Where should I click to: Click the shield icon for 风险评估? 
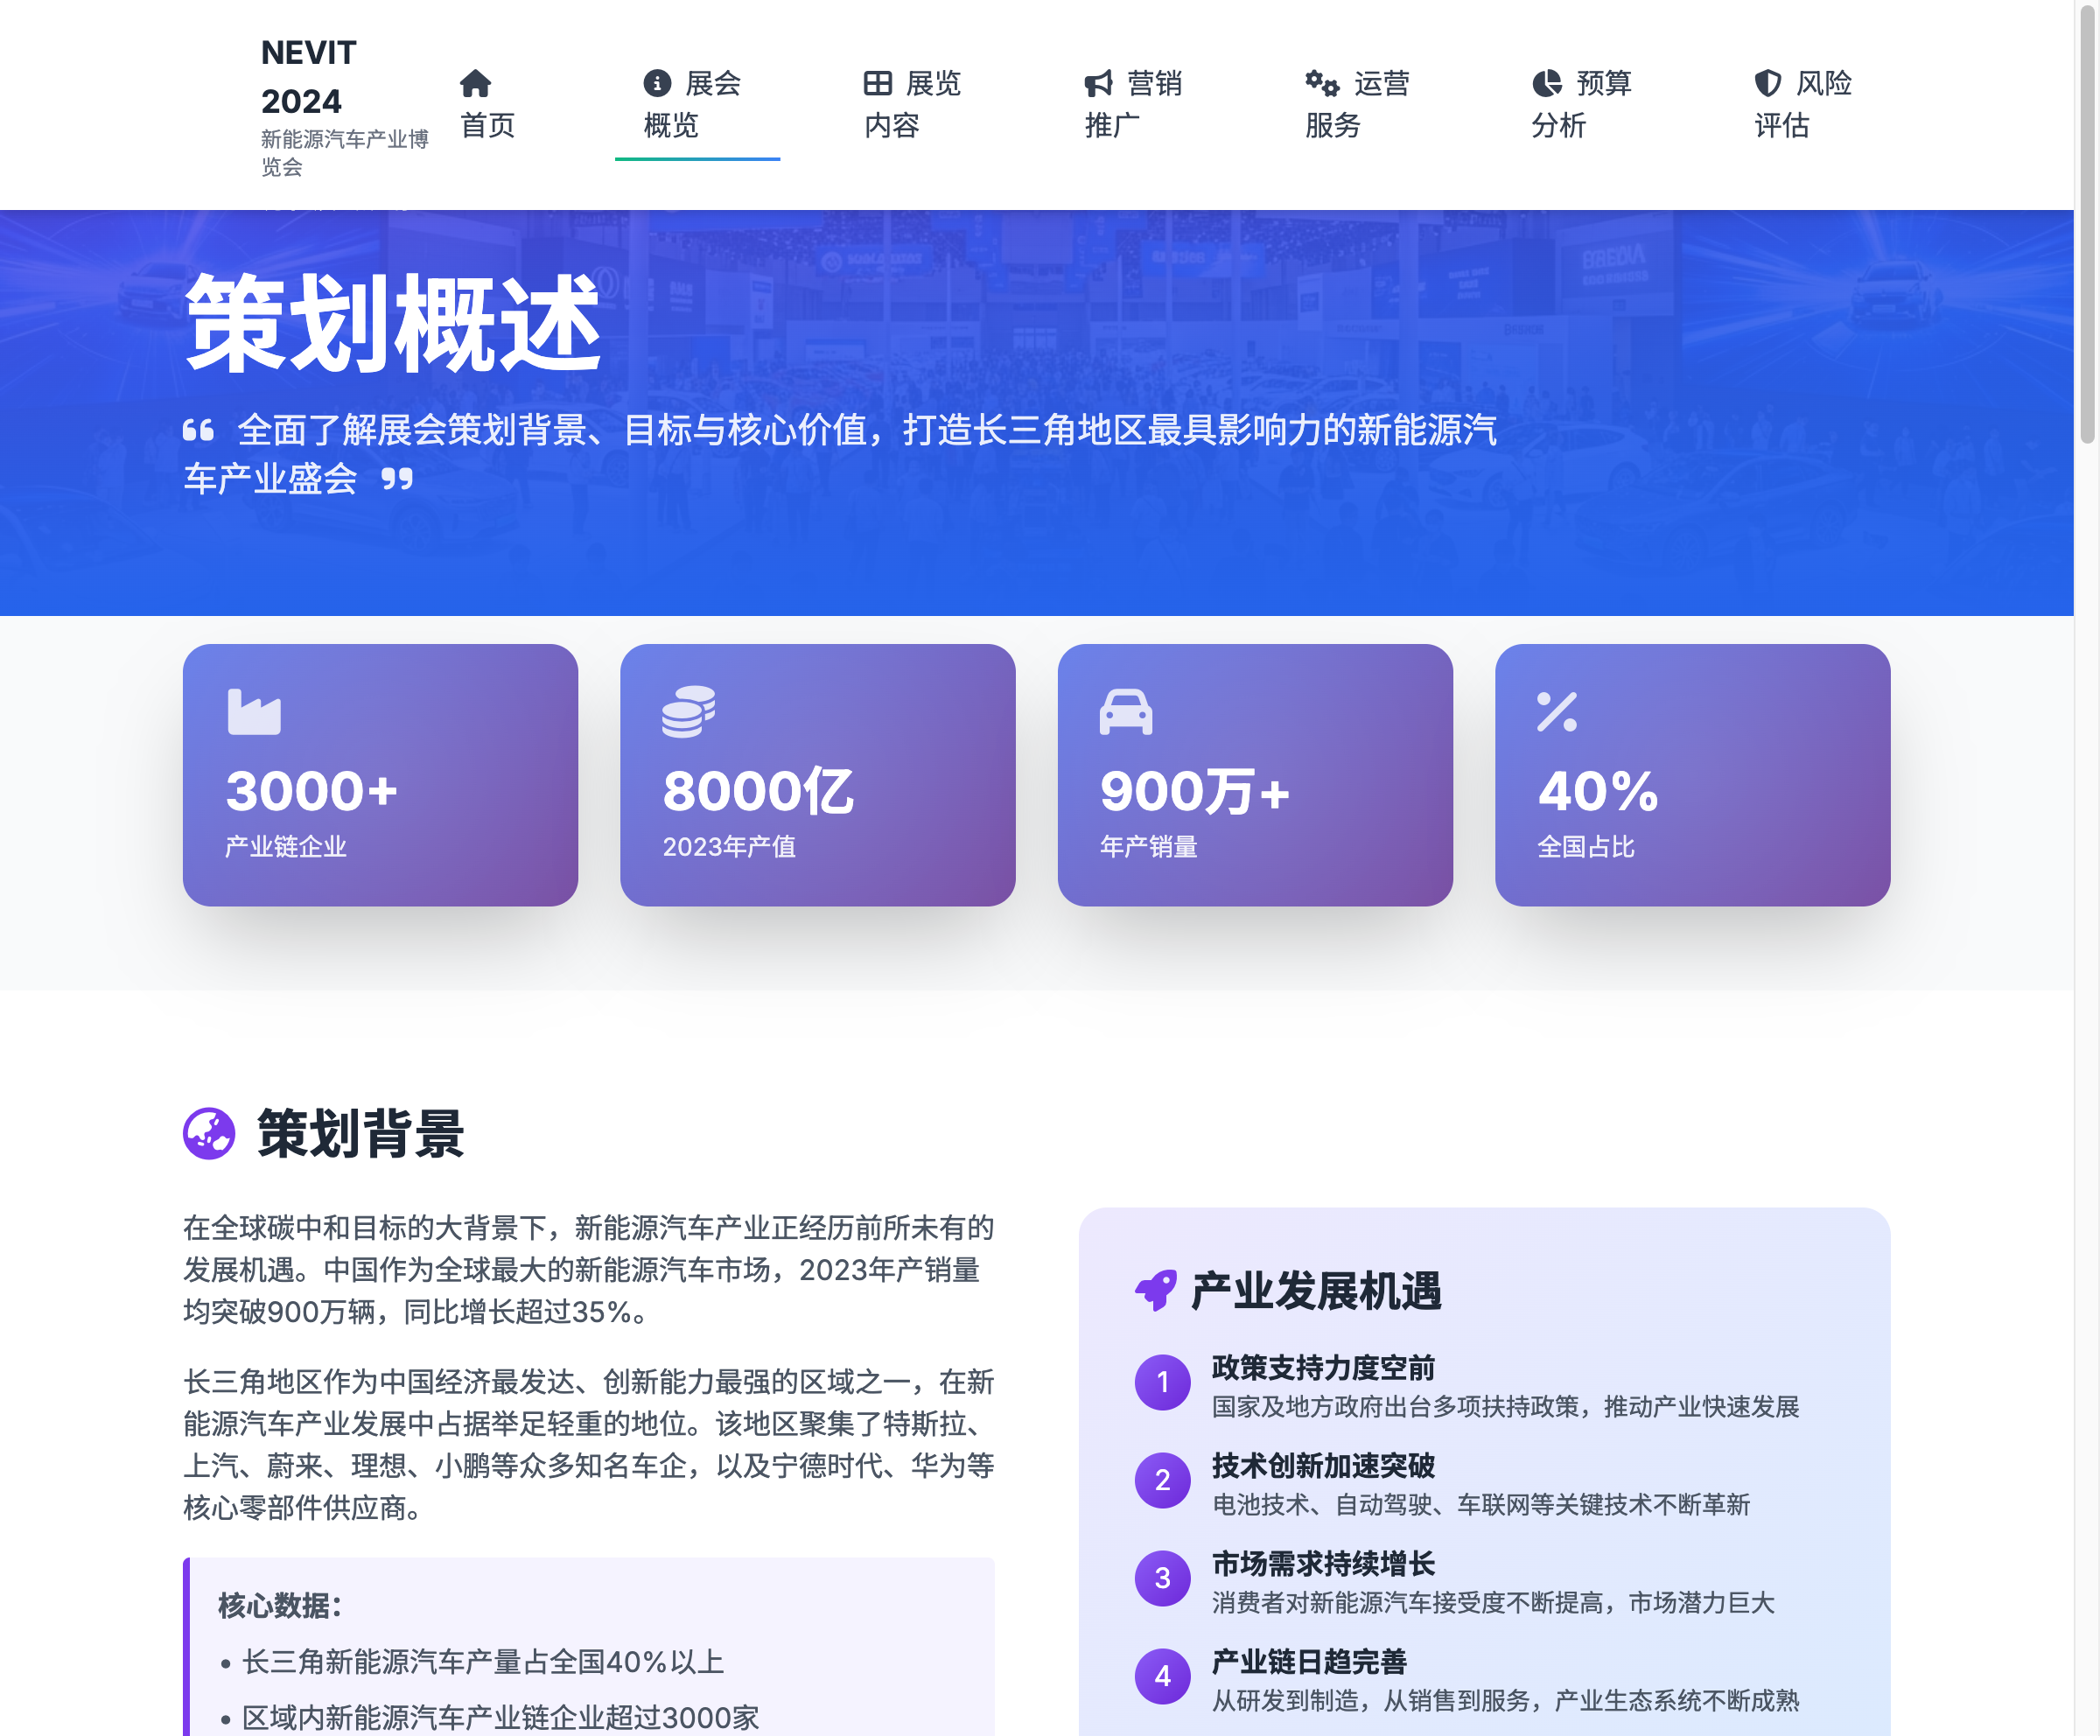(1767, 83)
